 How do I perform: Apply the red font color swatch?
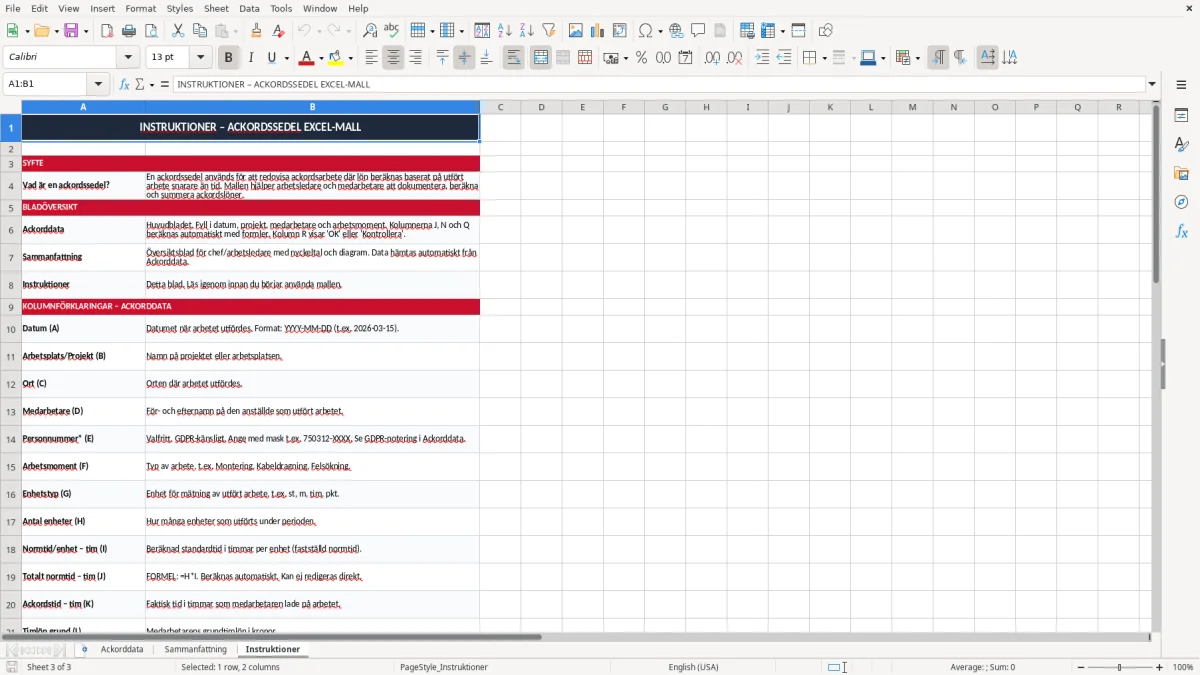click(307, 58)
